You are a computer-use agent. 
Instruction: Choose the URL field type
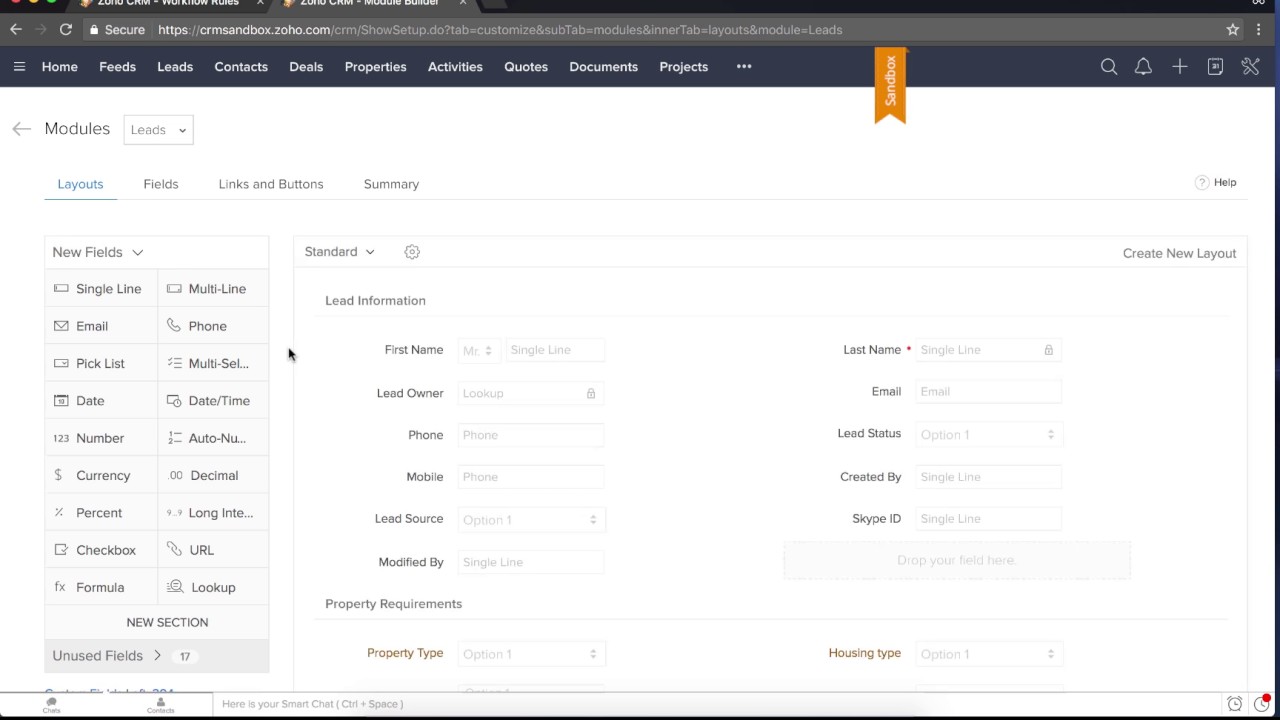tap(214, 550)
